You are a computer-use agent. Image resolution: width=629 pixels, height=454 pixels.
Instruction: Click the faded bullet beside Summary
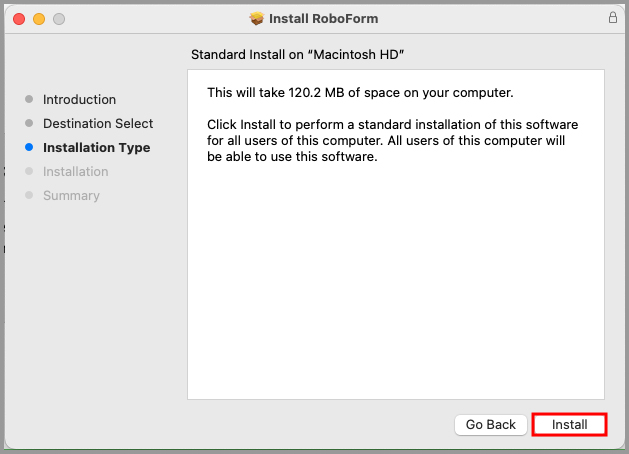click(x=29, y=195)
